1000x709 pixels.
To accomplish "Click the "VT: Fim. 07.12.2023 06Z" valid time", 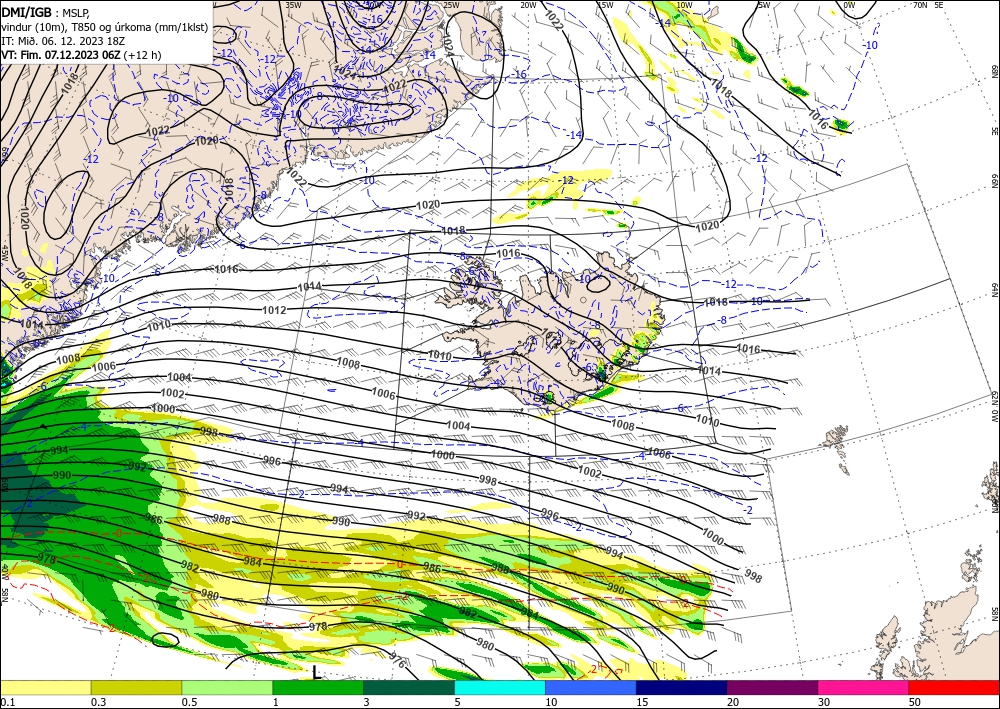I will pos(61,55).
